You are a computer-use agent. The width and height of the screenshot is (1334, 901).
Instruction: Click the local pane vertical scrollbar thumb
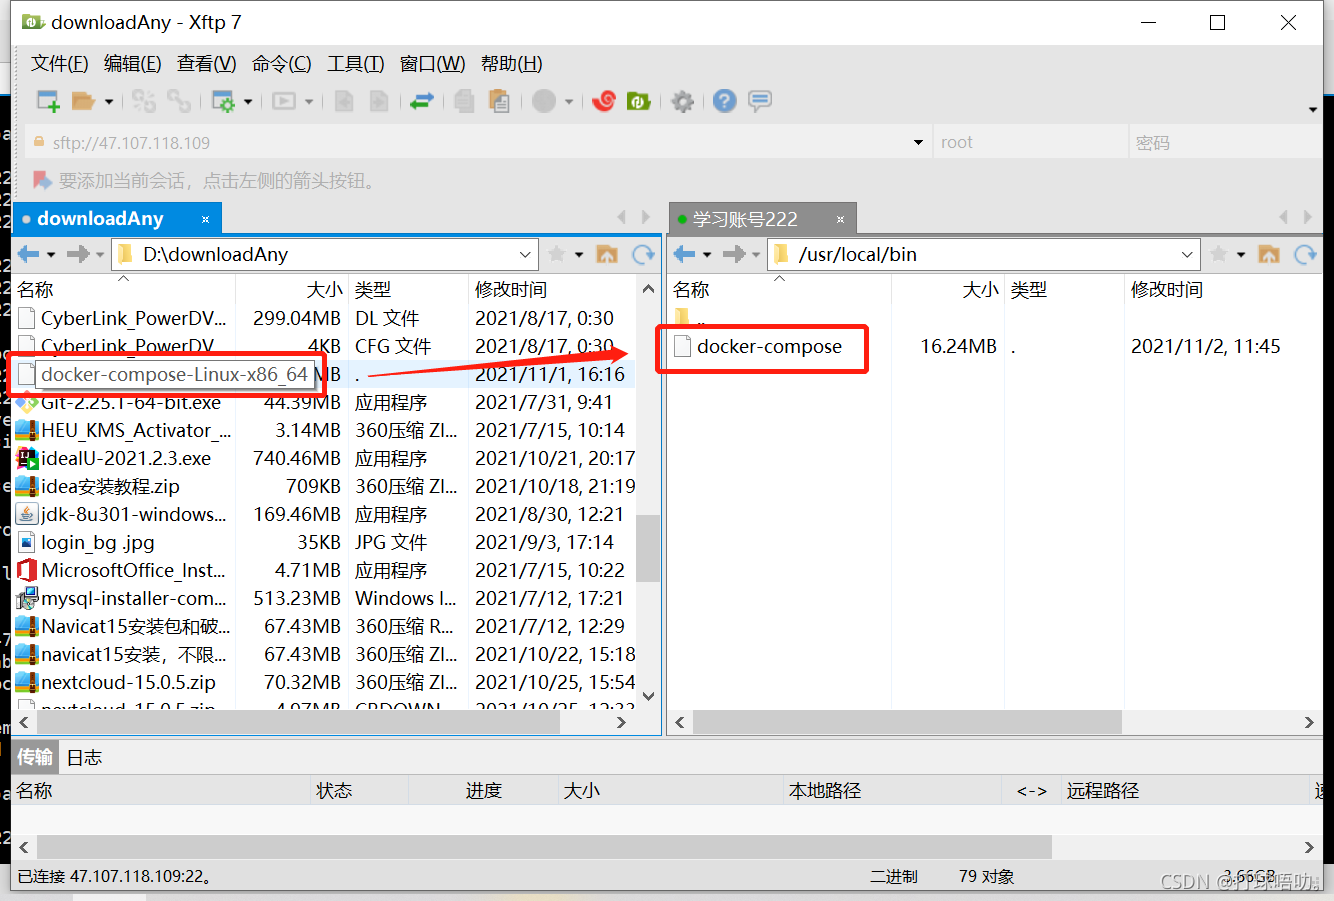[x=648, y=548]
